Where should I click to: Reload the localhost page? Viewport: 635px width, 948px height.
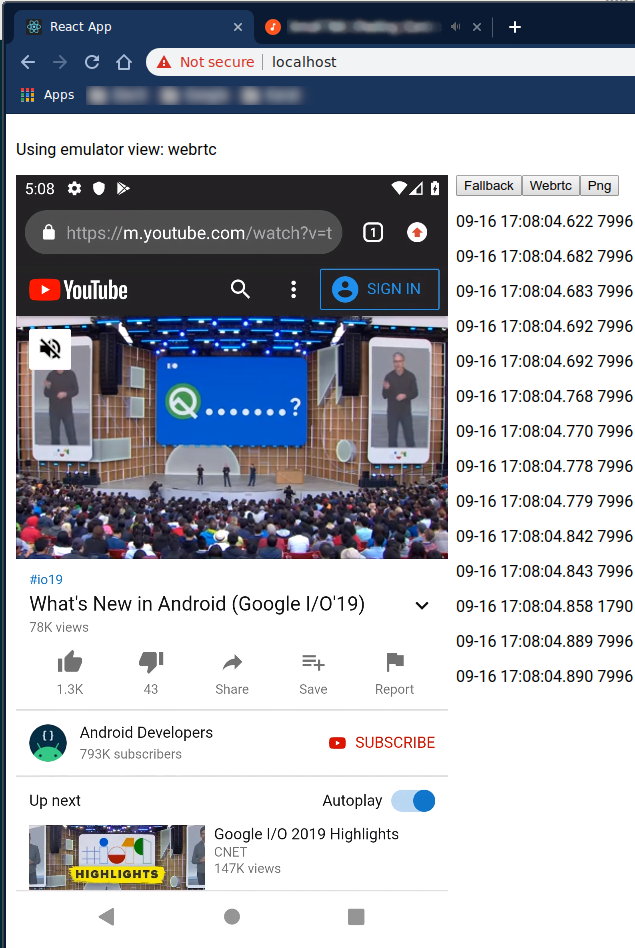(92, 62)
